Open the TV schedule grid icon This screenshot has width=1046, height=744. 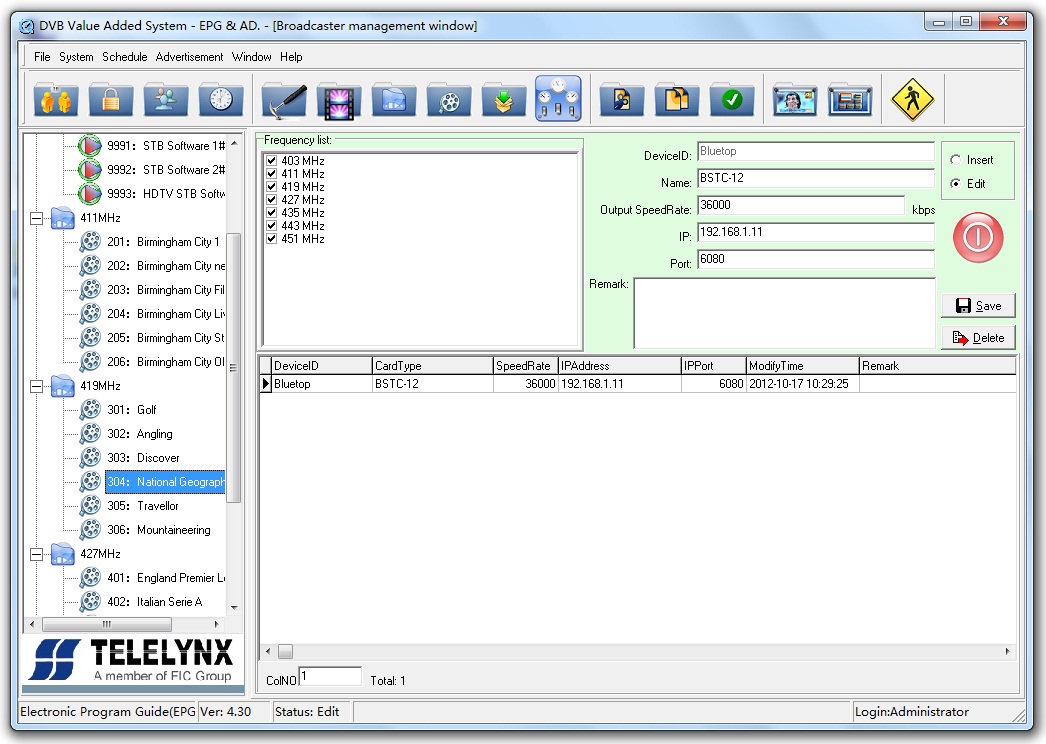850,100
